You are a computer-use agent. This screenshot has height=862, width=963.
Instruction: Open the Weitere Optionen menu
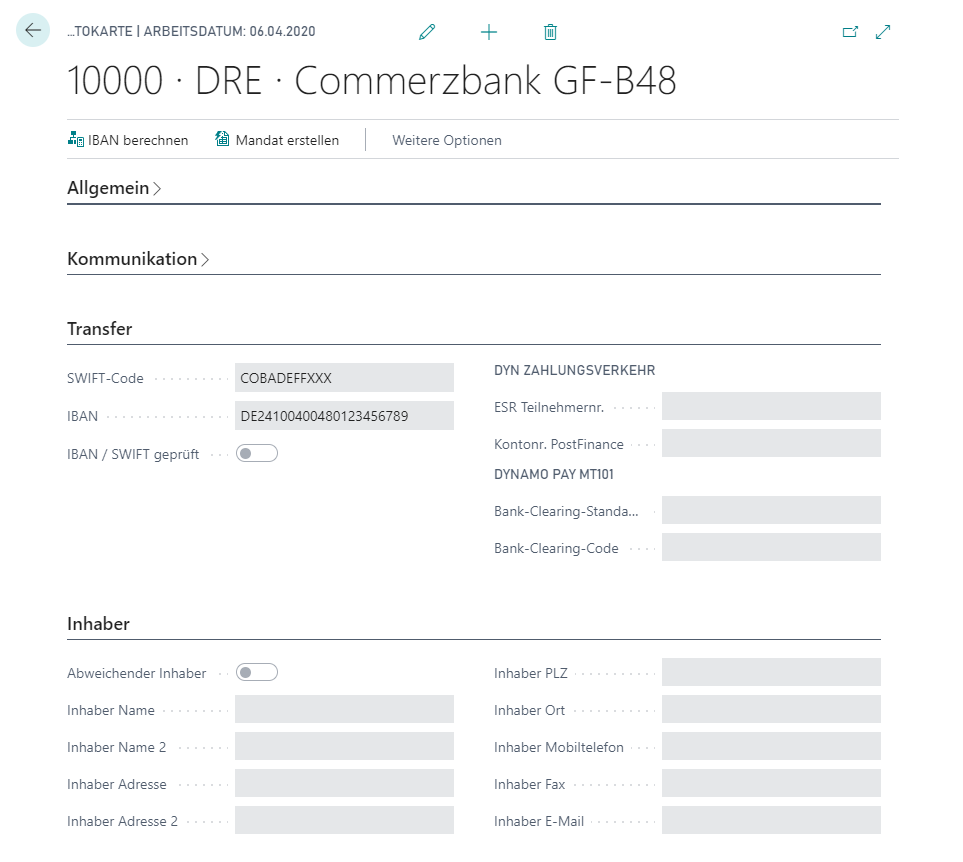click(x=446, y=140)
